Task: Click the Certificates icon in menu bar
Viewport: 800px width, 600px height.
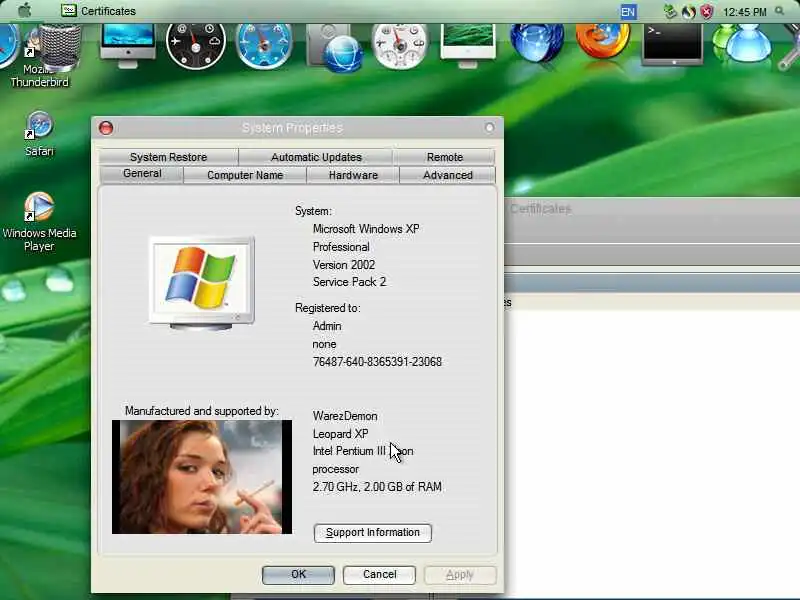Action: (68, 11)
